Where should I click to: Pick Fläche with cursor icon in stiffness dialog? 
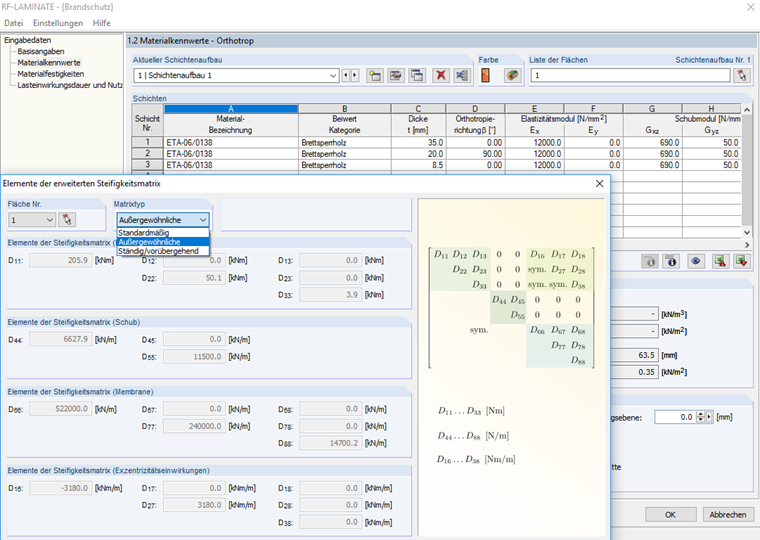click(67, 220)
